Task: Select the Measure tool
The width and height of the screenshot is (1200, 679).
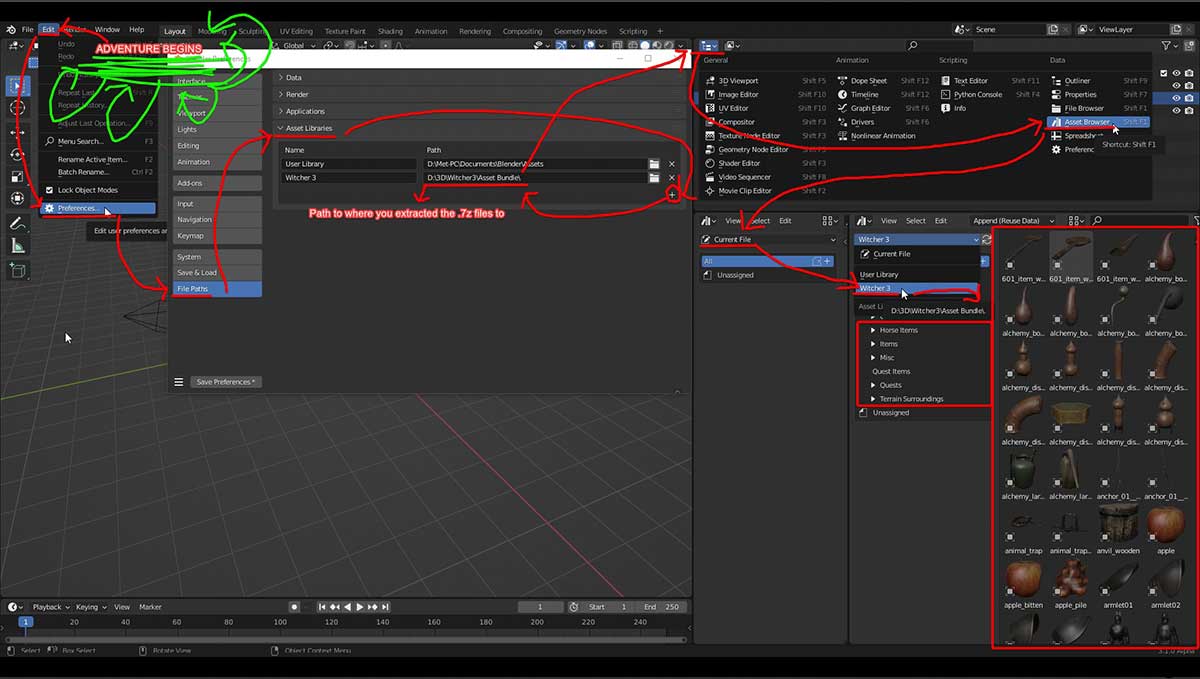Action: coord(16,245)
